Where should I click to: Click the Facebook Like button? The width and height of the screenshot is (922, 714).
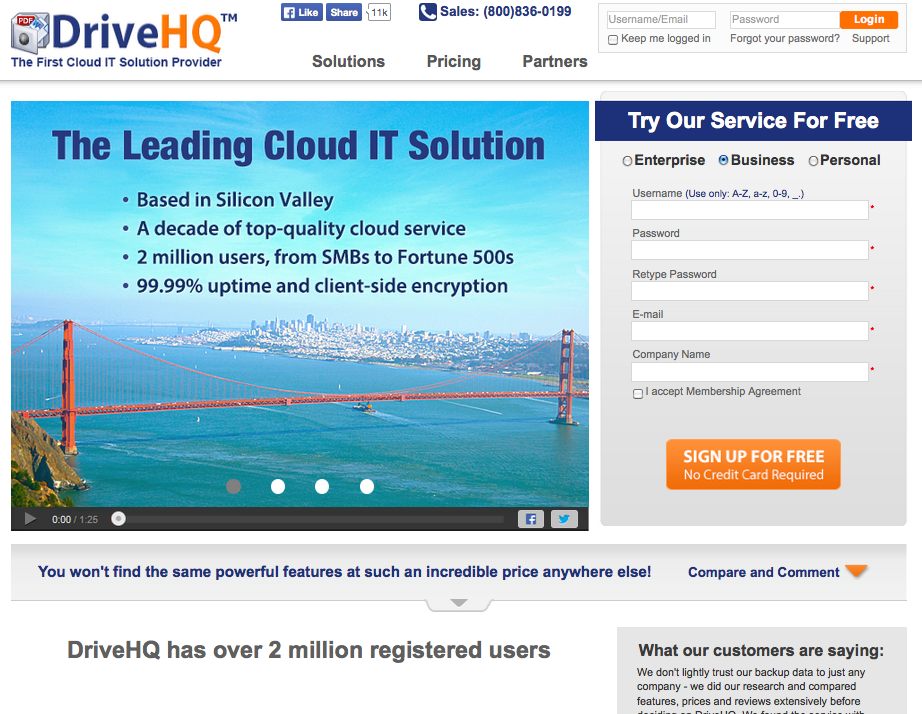[x=302, y=12]
